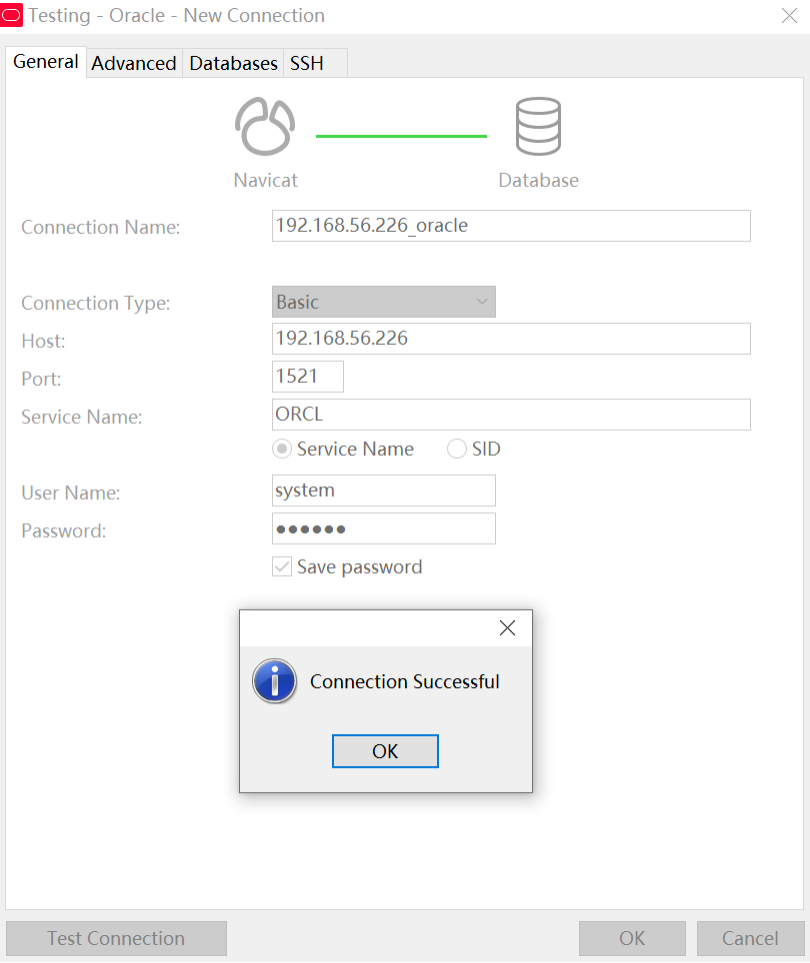Click the 'Password:' label
Image resolution: width=810 pixels, height=963 pixels.
pos(63,531)
